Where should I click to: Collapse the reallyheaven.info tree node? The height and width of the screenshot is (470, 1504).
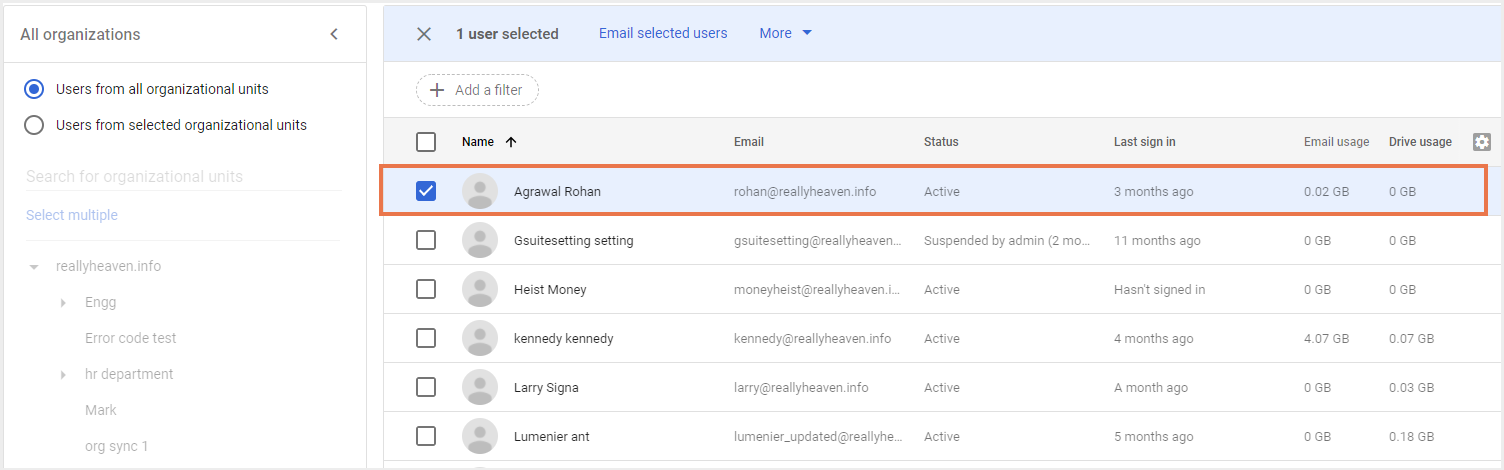pyautogui.click(x=34, y=267)
